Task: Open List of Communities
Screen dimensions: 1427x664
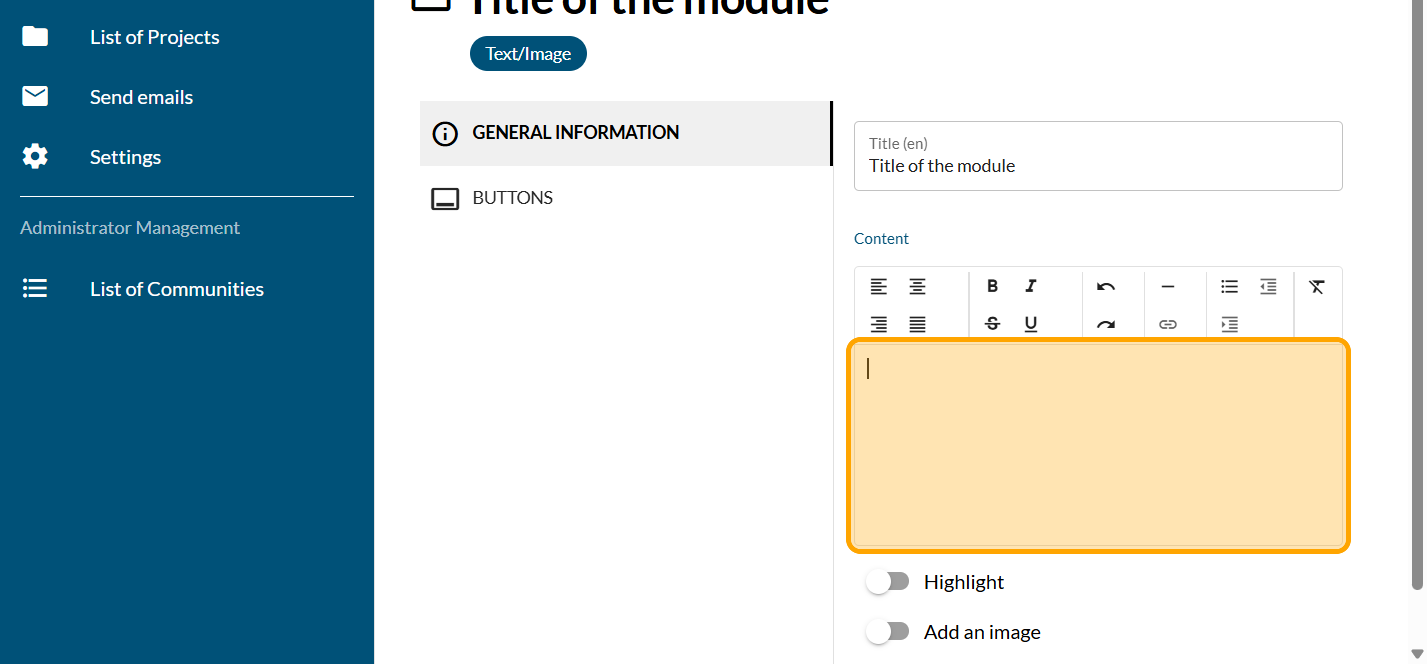Action: (176, 289)
